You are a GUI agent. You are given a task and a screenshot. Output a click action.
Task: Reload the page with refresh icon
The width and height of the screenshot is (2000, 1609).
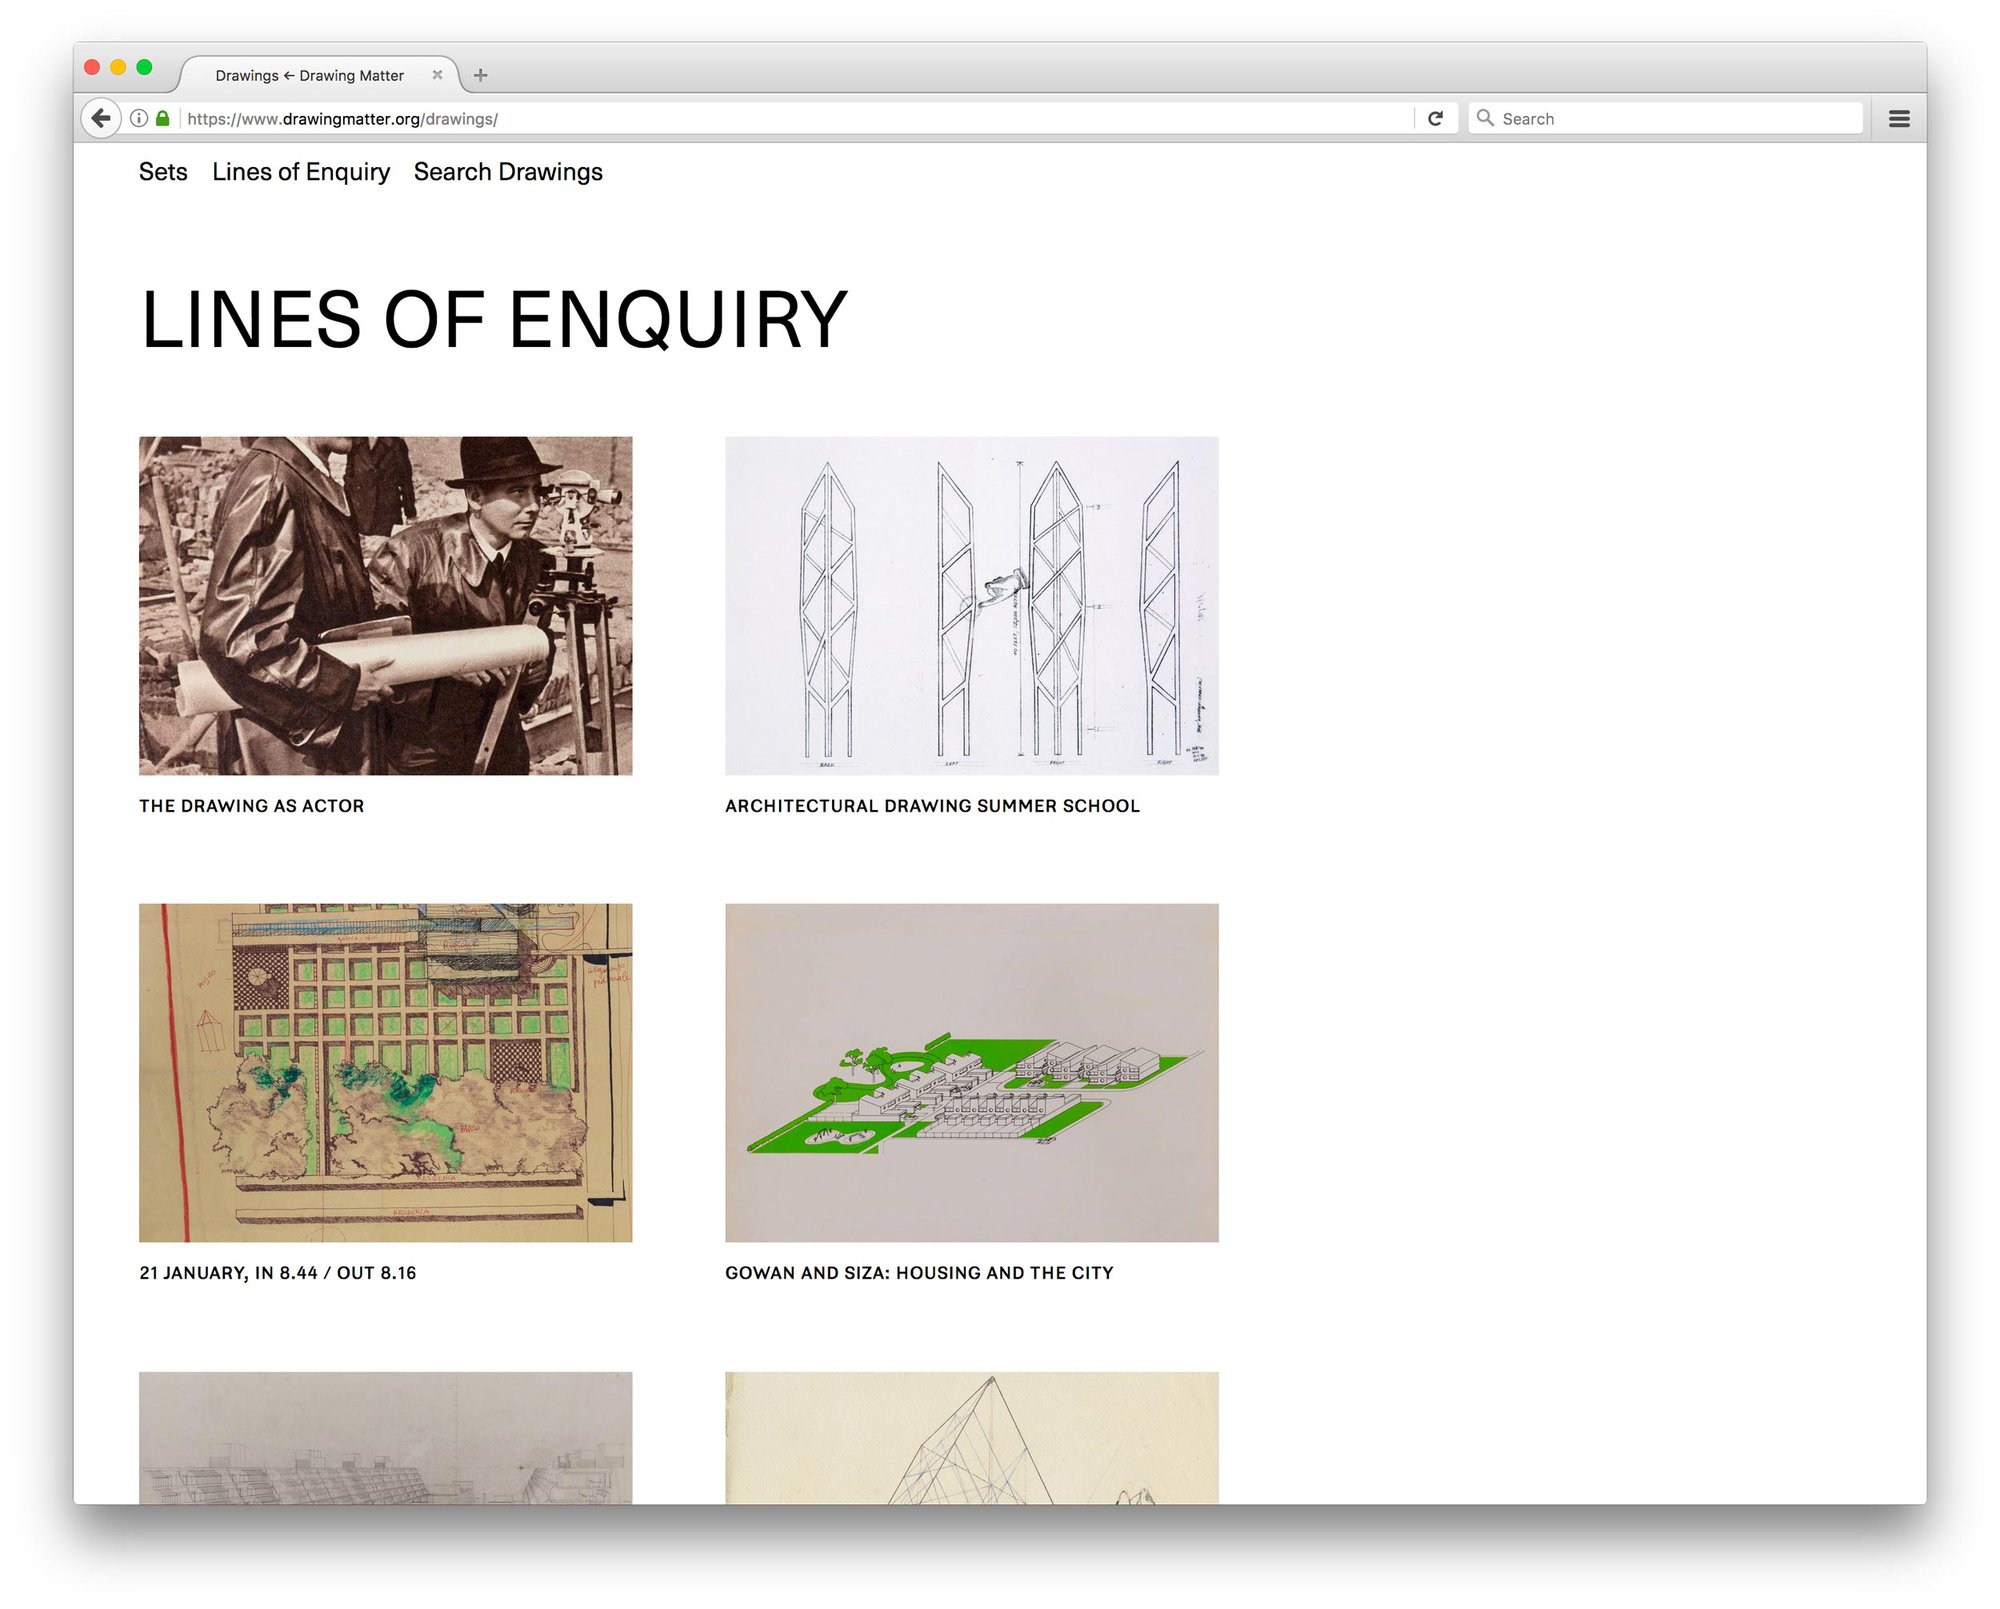point(1435,118)
